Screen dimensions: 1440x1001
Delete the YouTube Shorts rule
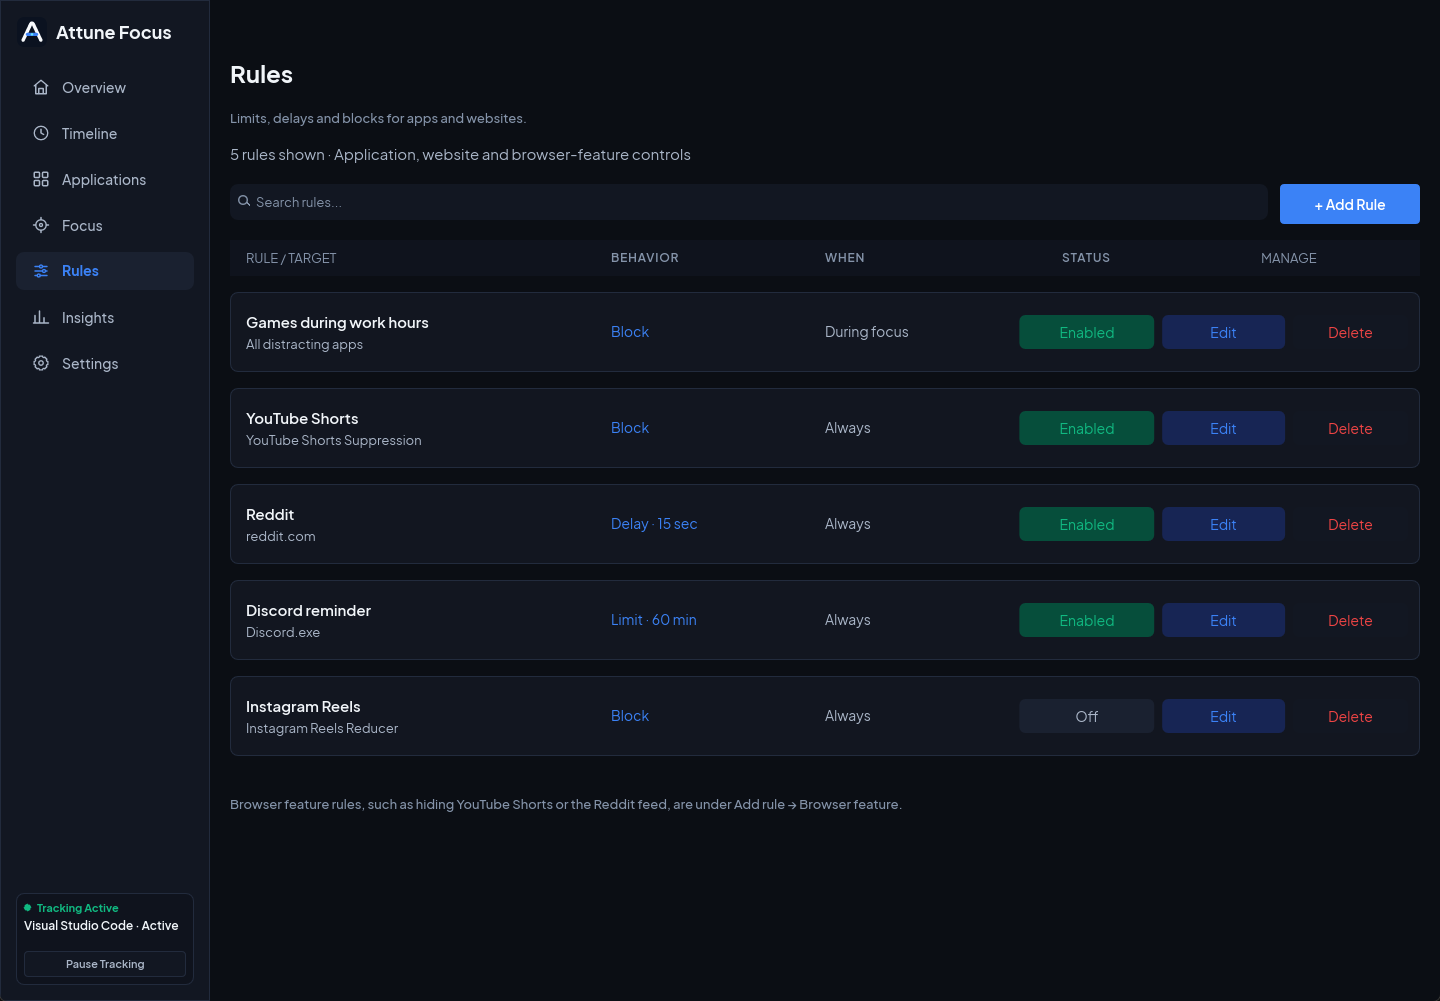pyautogui.click(x=1350, y=428)
